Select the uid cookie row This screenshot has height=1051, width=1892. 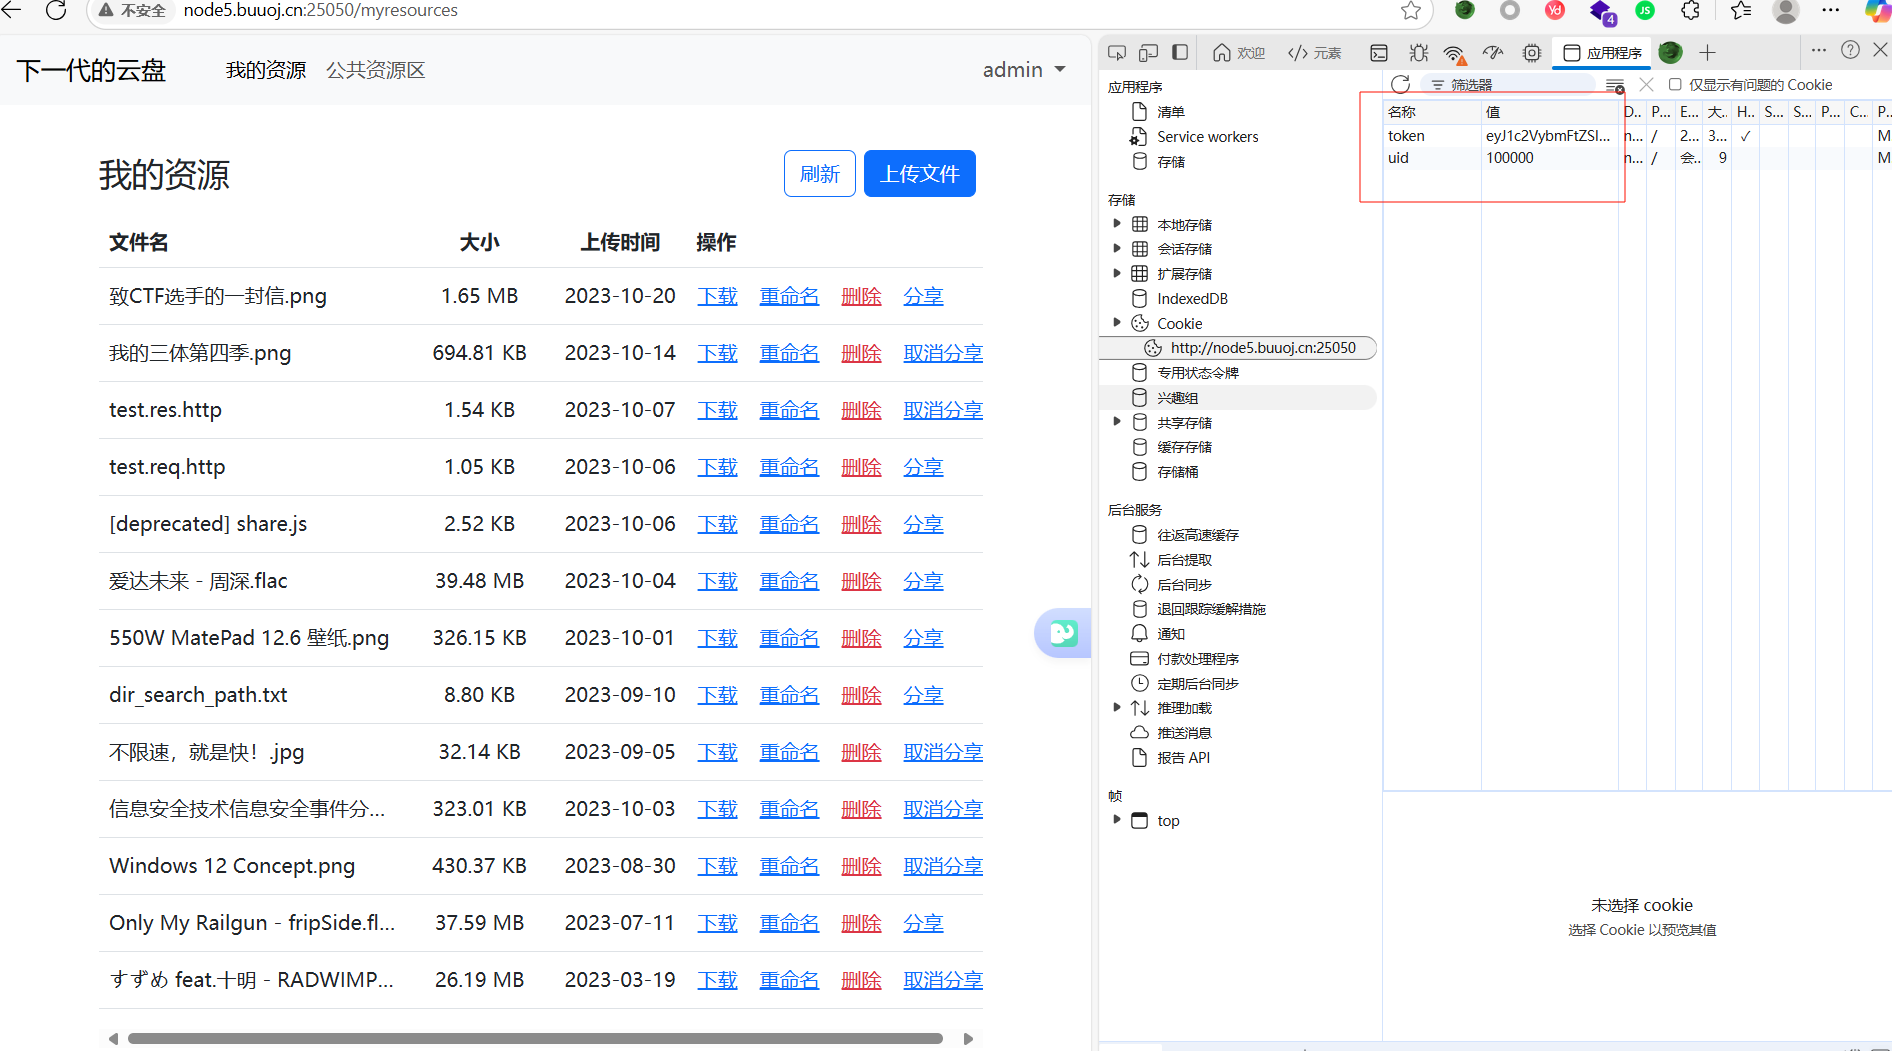pos(1636,158)
